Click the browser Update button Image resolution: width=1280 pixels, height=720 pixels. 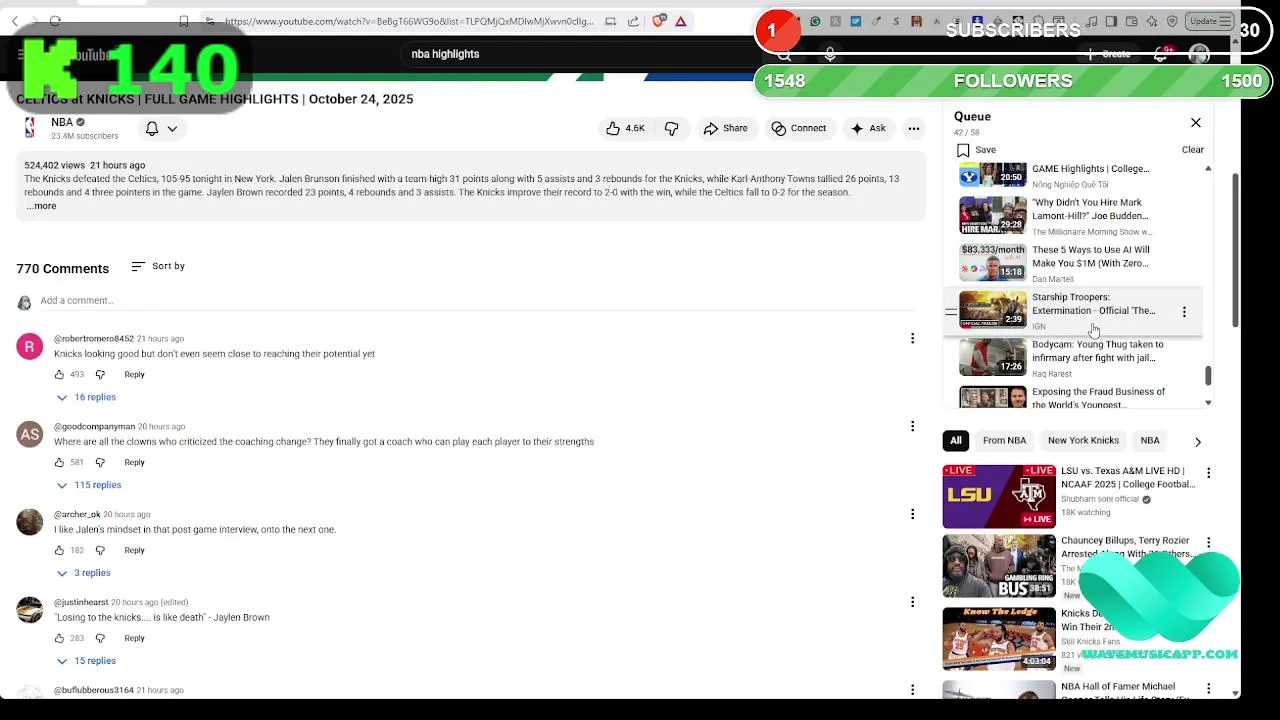[x=1209, y=21]
